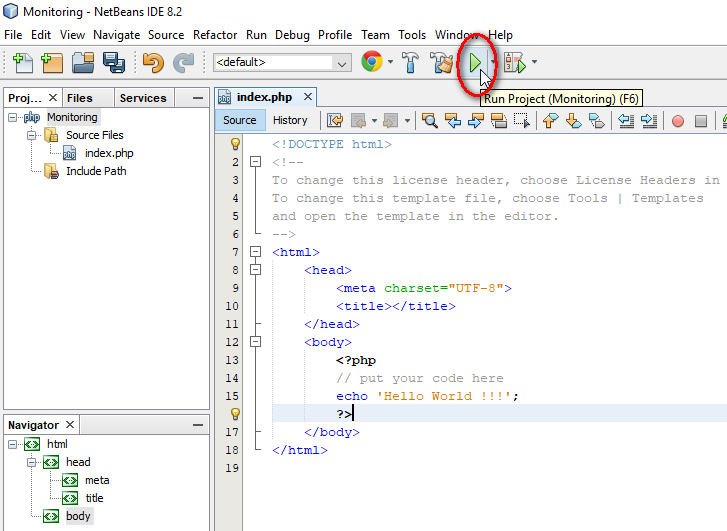727x531 pixels.
Task: Open the Navigate menu
Action: coord(116,35)
